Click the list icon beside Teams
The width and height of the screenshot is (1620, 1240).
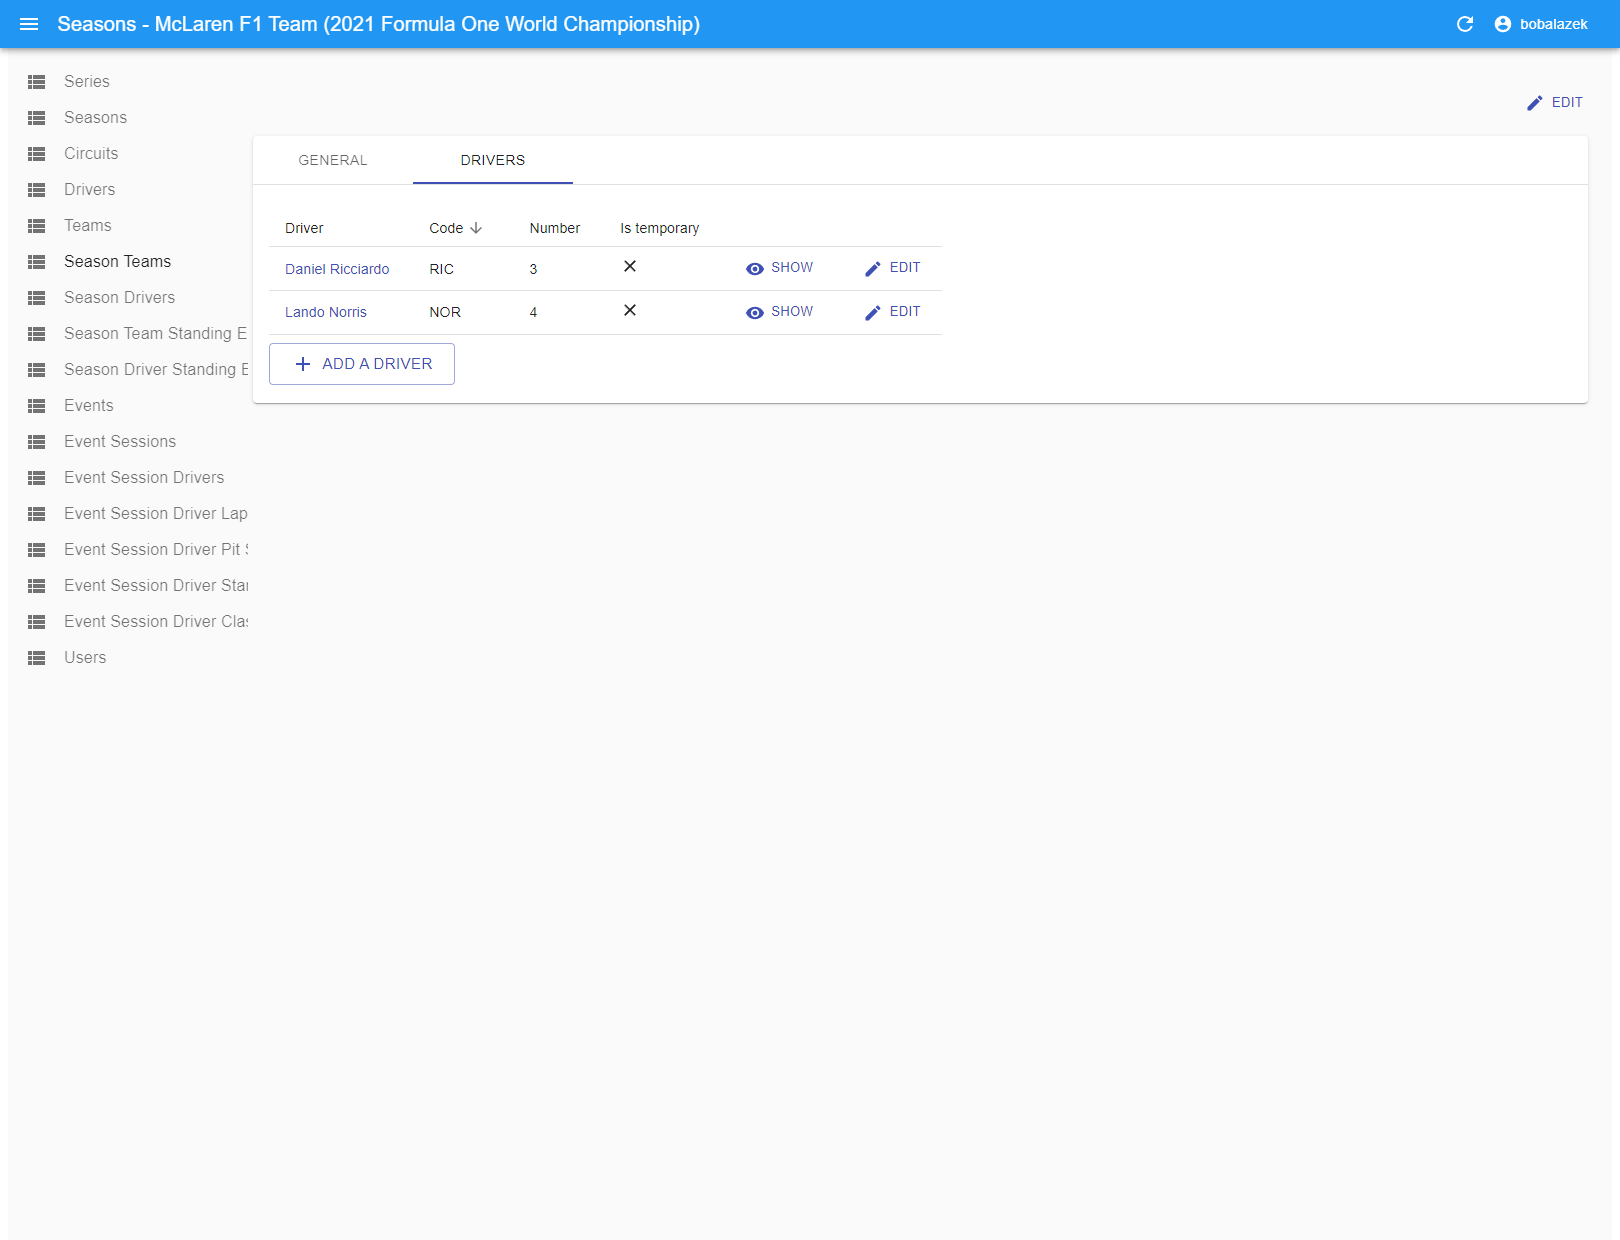point(37,226)
